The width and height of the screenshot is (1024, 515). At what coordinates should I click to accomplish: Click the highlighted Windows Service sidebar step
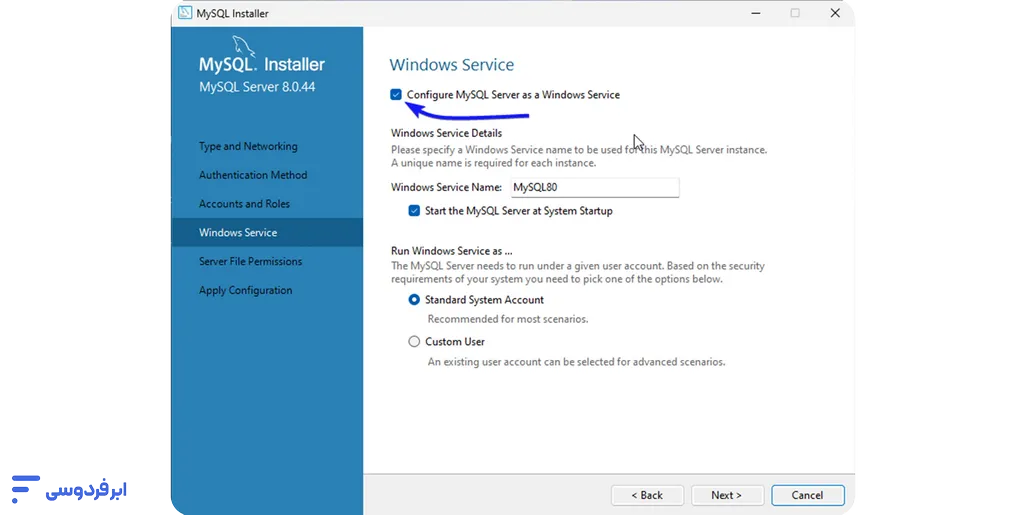pyautogui.click(x=238, y=233)
